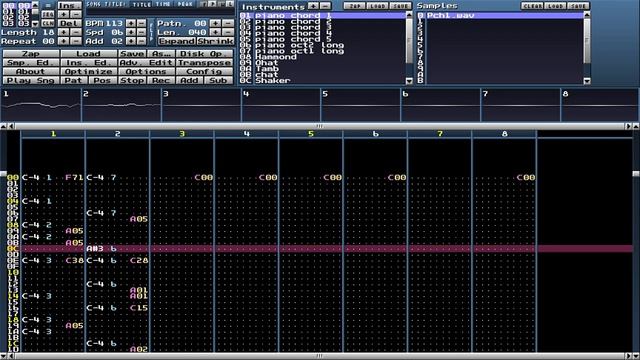Click the channel 1 oscilloscope
The image size is (640, 360).
click(41, 105)
